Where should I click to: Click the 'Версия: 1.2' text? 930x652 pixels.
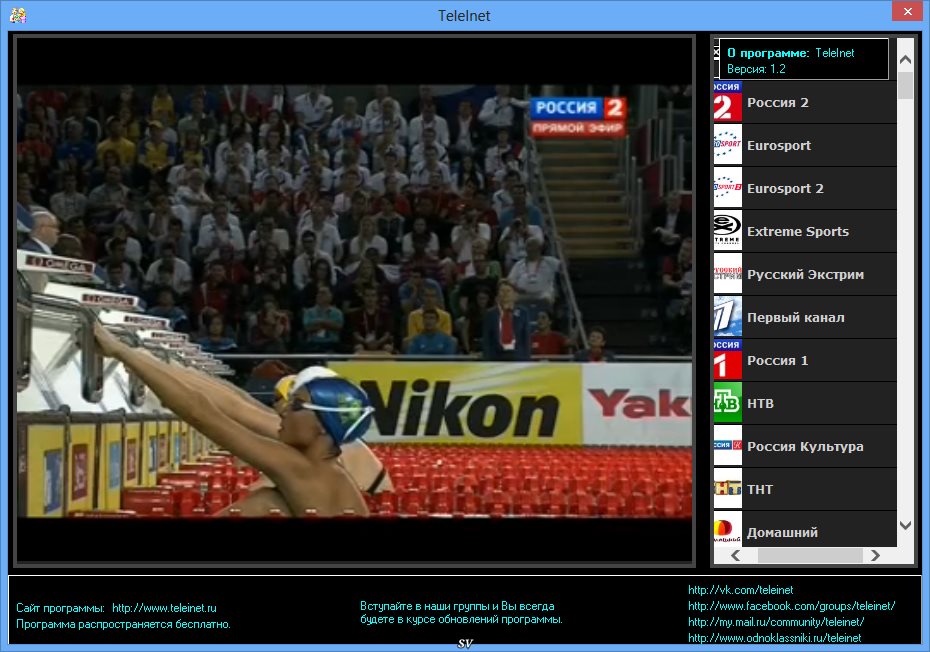[756, 69]
